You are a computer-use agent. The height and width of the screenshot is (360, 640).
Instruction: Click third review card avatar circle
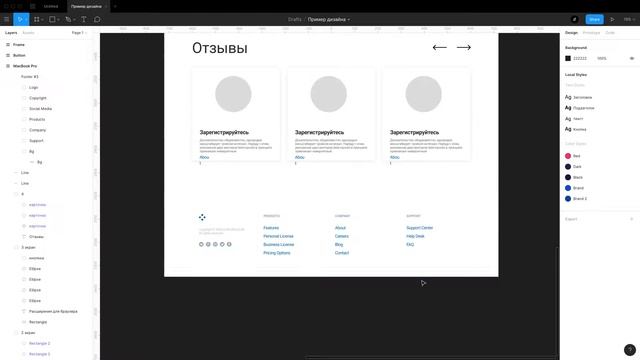pos(423,94)
